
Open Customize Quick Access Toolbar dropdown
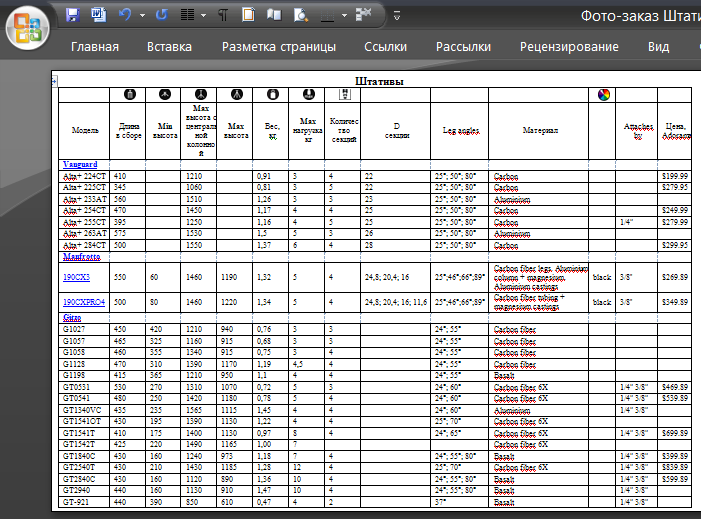(x=397, y=16)
